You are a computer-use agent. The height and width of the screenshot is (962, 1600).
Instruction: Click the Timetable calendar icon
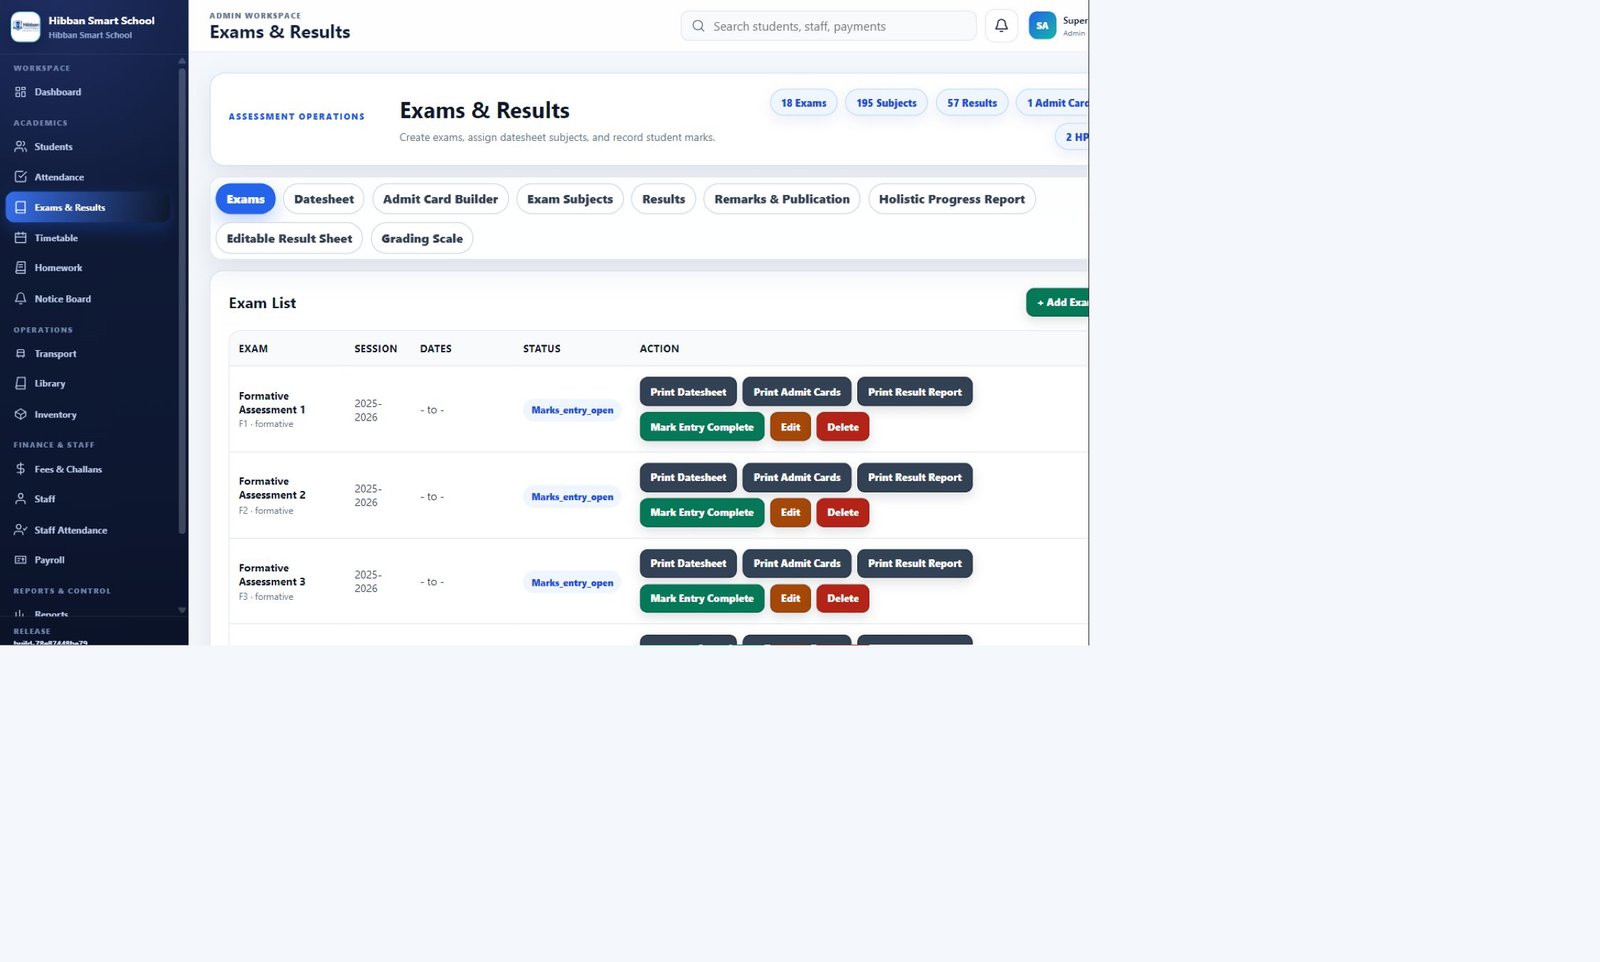(20, 238)
